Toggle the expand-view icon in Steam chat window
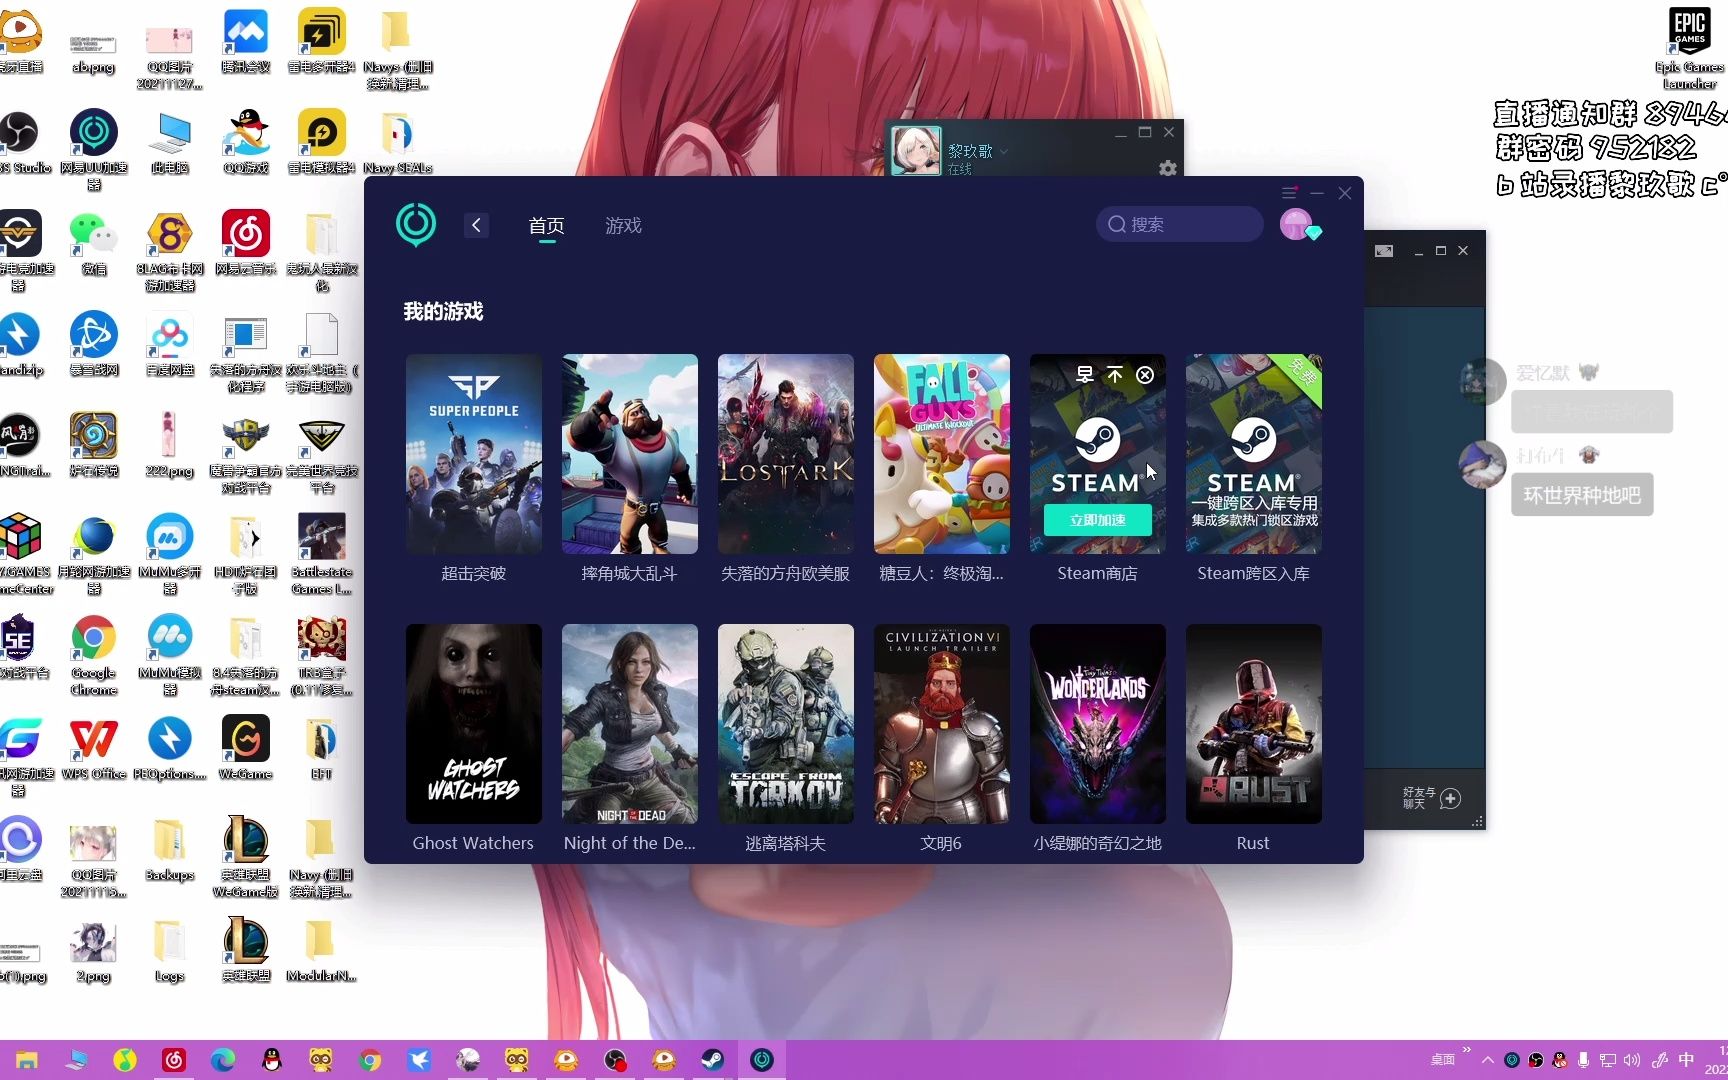The width and height of the screenshot is (1728, 1080). (x=1384, y=251)
